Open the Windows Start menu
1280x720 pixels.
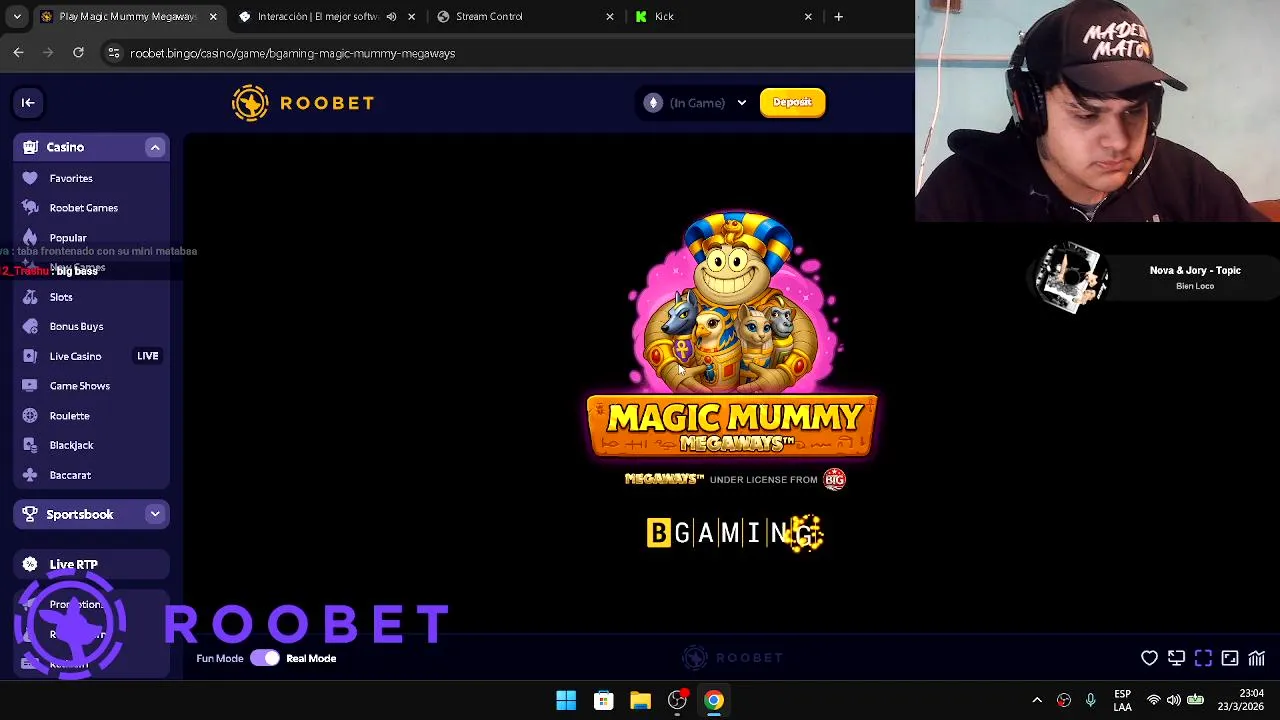click(x=566, y=700)
